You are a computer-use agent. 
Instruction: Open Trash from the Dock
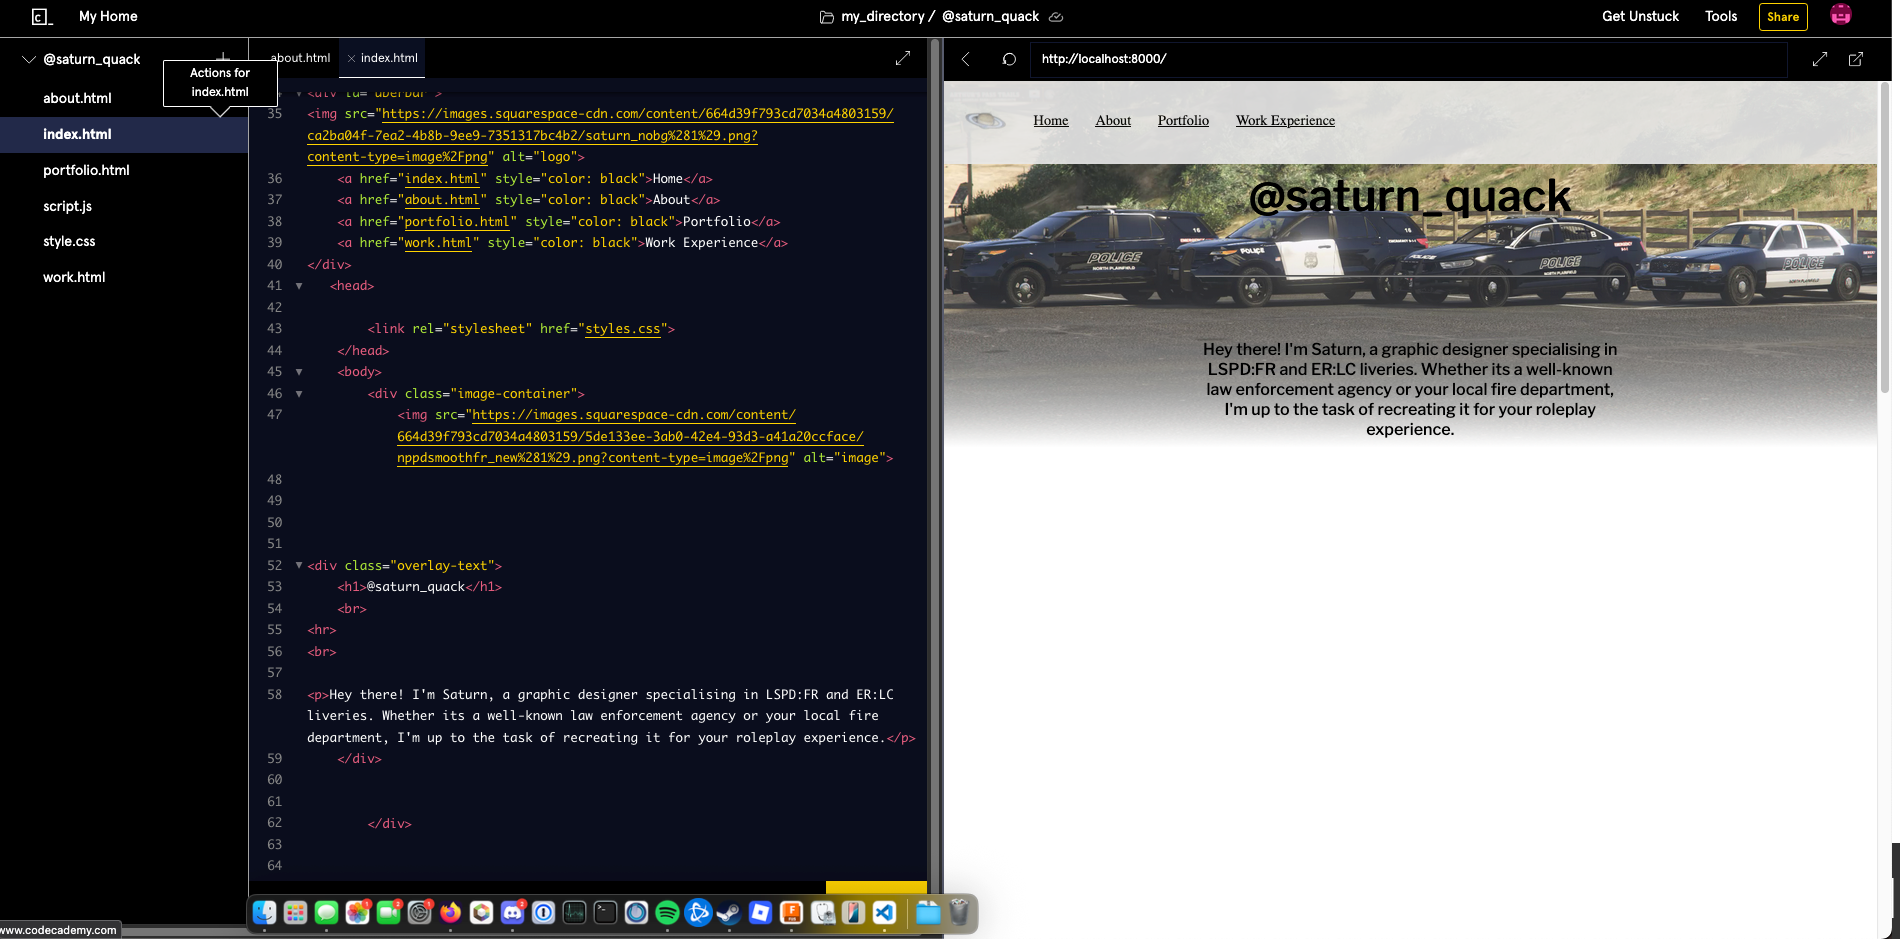tap(959, 912)
